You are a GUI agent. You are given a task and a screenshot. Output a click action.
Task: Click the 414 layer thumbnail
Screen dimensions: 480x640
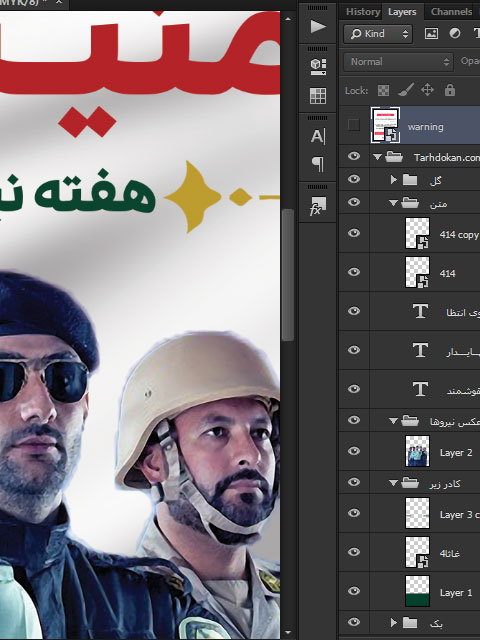pyautogui.click(x=417, y=272)
